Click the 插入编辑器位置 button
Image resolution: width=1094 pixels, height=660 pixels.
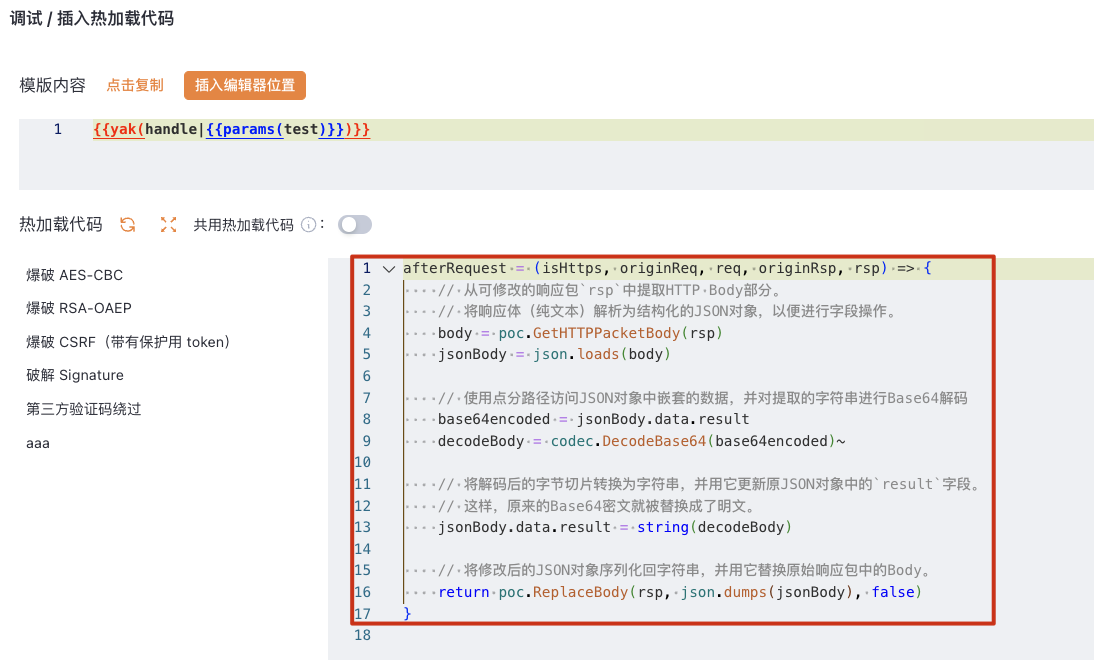coord(245,85)
